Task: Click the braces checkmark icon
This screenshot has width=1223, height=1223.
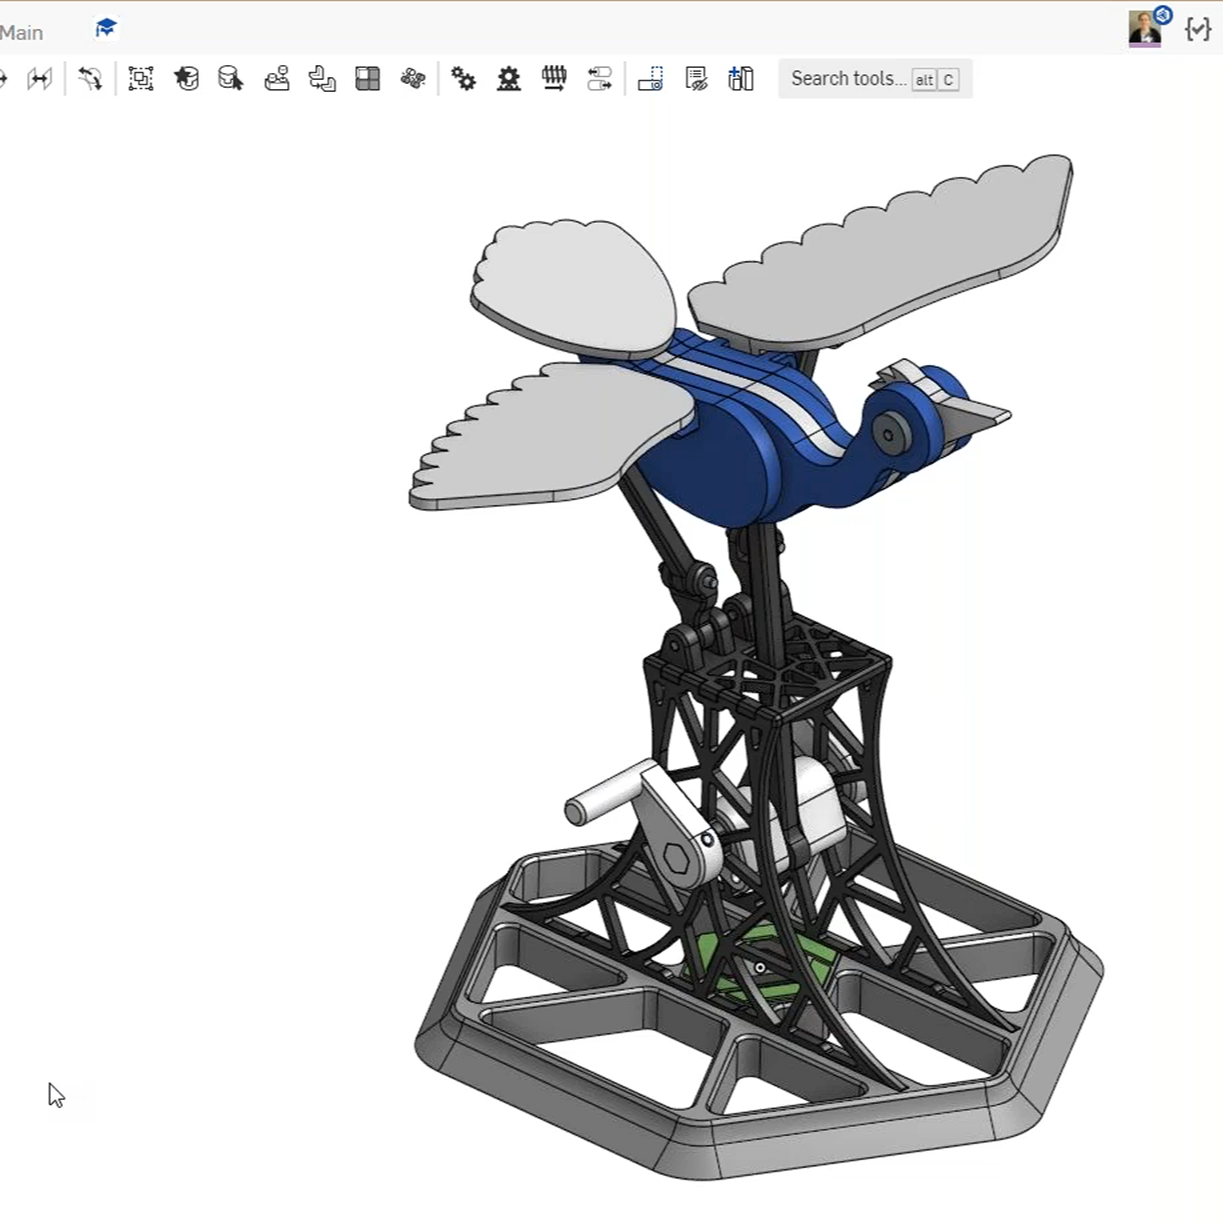Action: pos(1197,29)
